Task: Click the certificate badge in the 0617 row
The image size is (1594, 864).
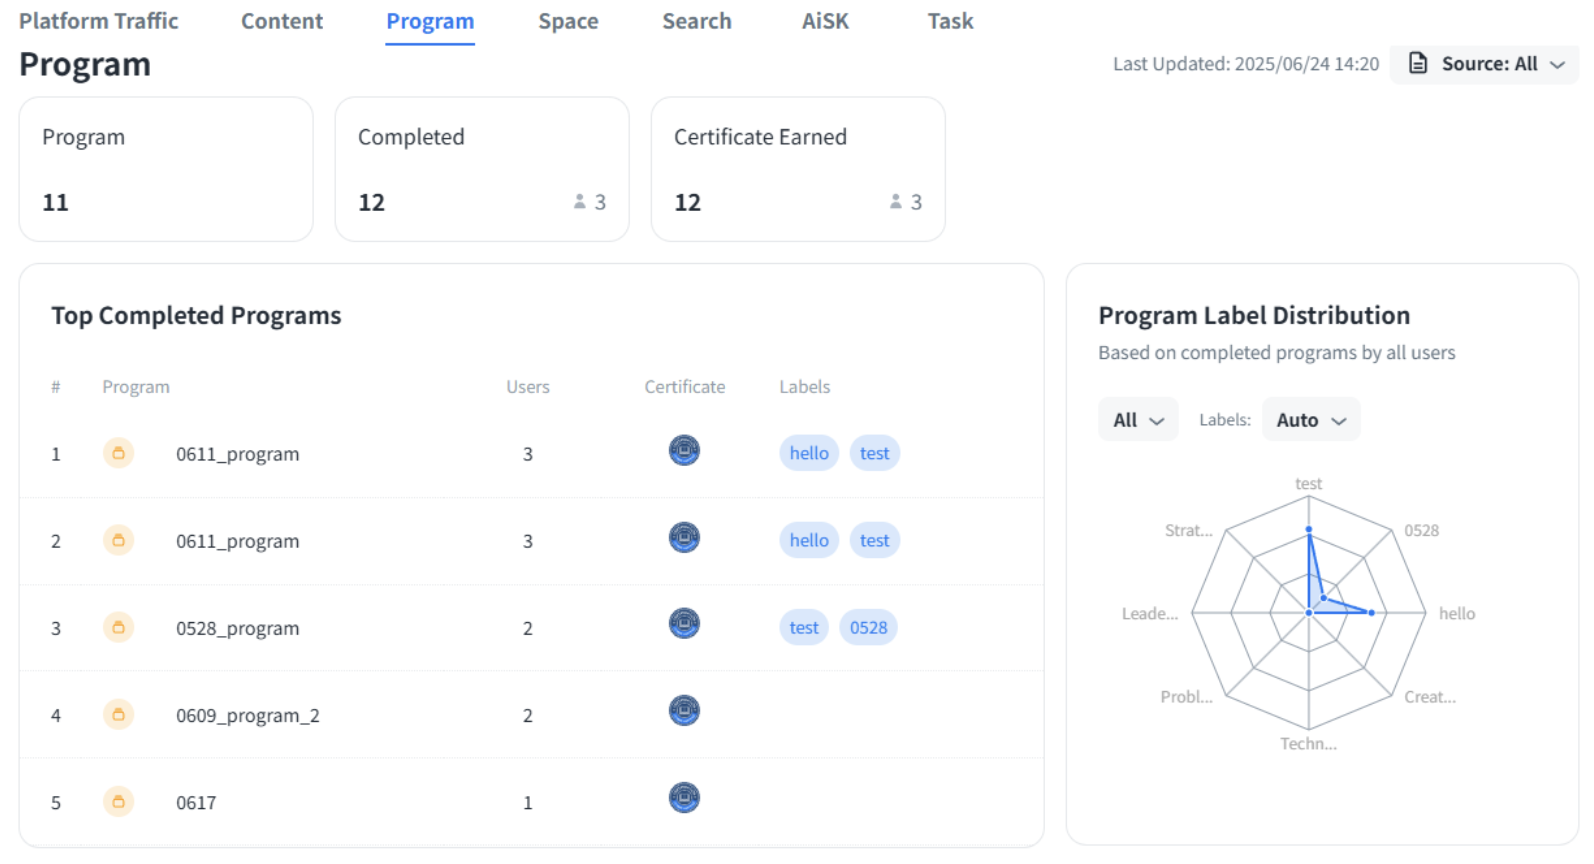Action: pyautogui.click(x=684, y=798)
